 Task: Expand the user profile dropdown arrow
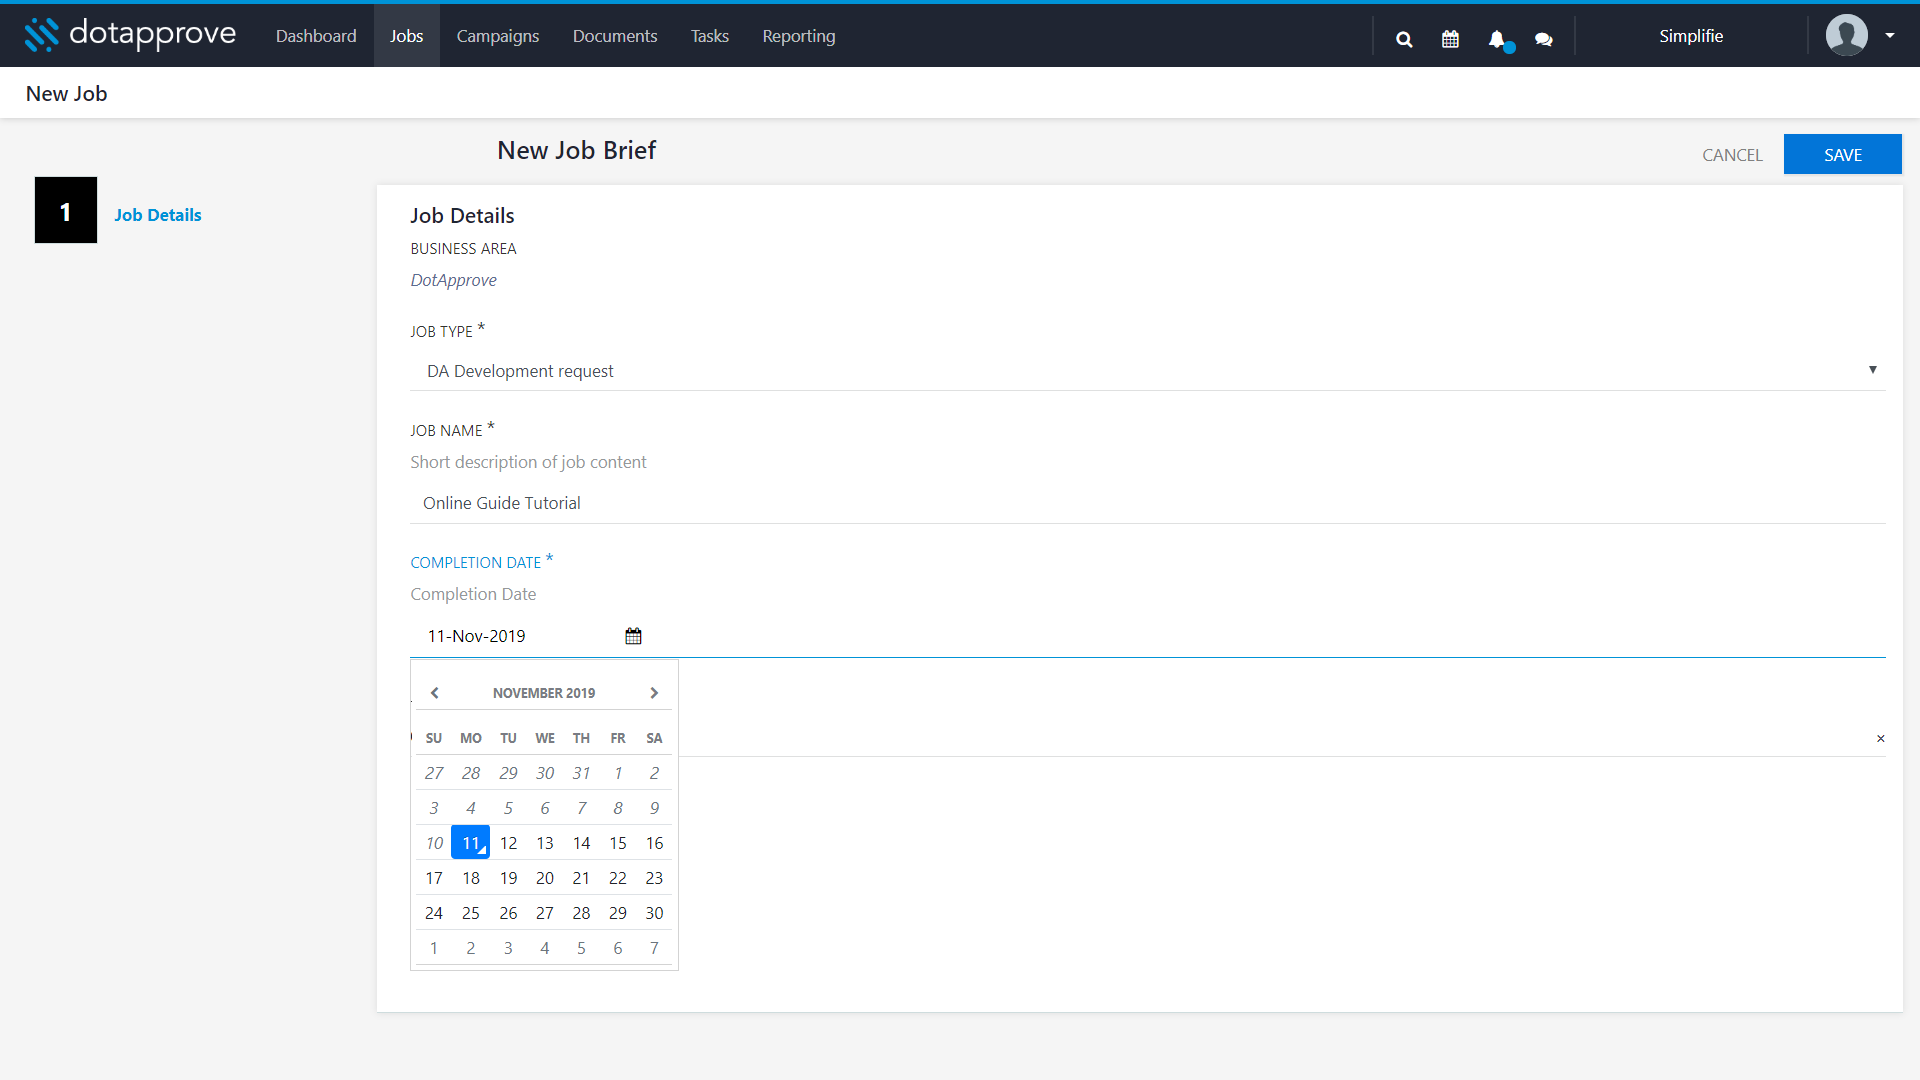[1890, 35]
